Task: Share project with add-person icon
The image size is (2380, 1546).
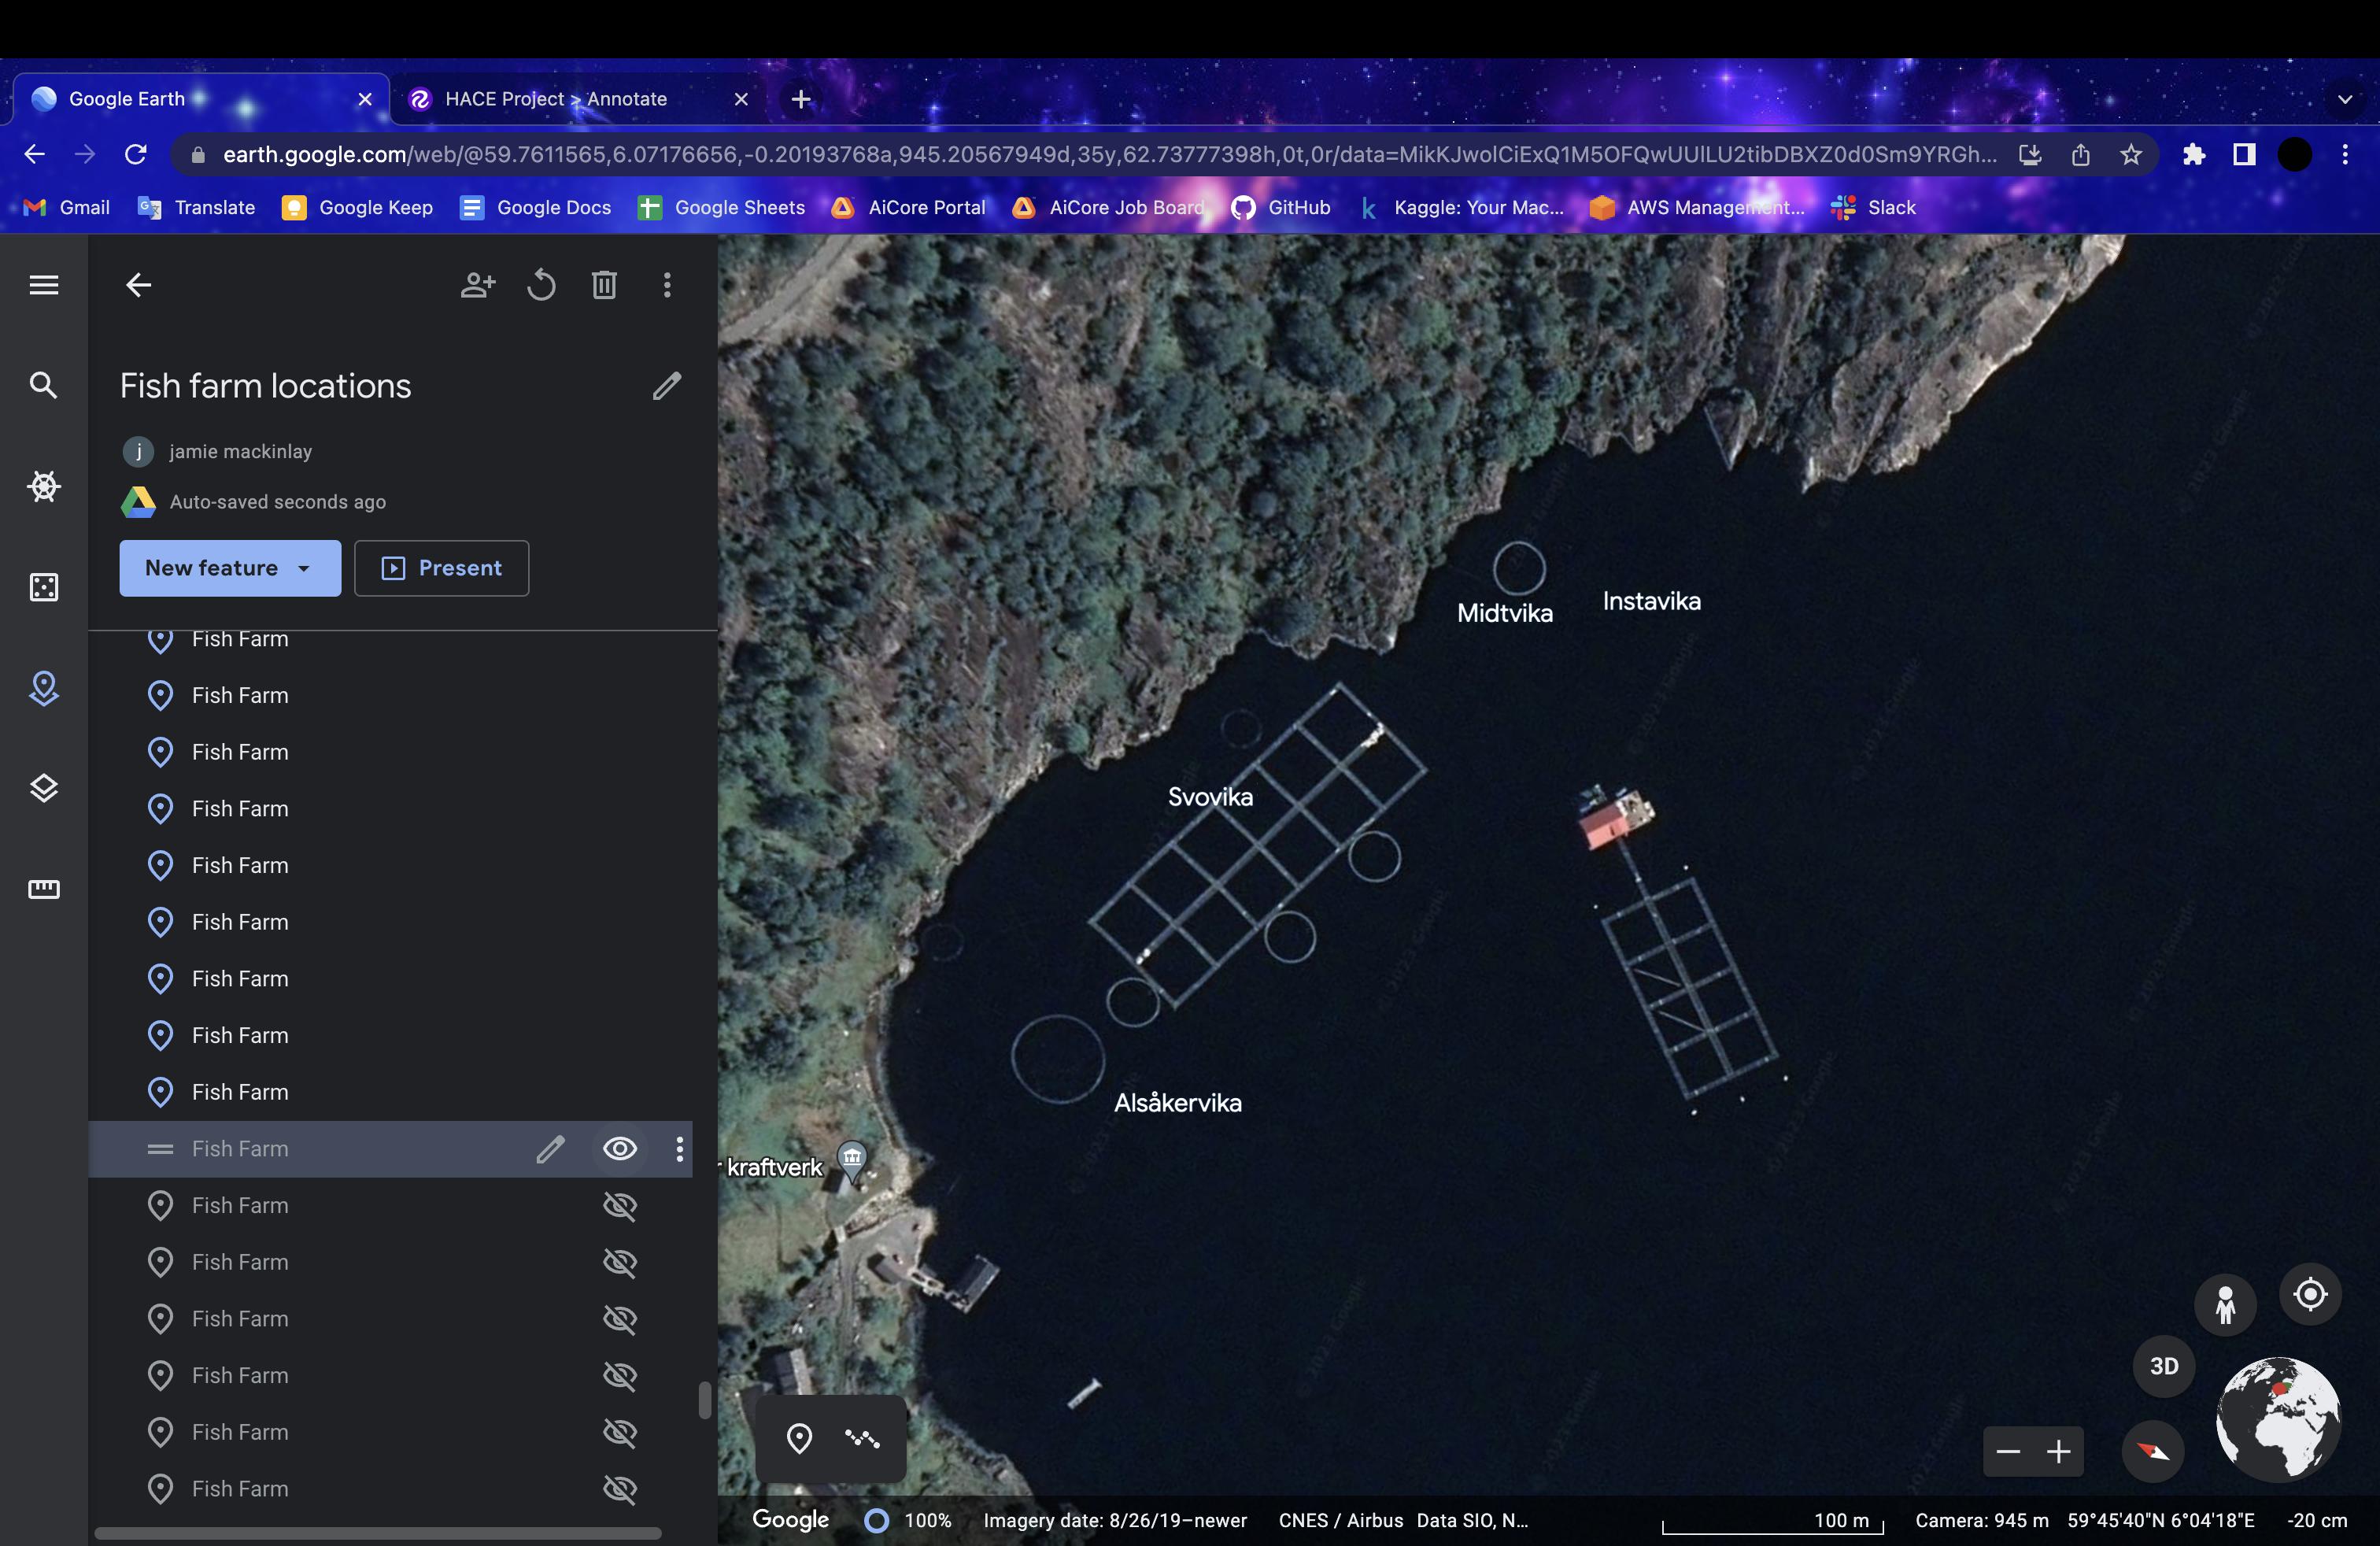Action: coord(478,285)
